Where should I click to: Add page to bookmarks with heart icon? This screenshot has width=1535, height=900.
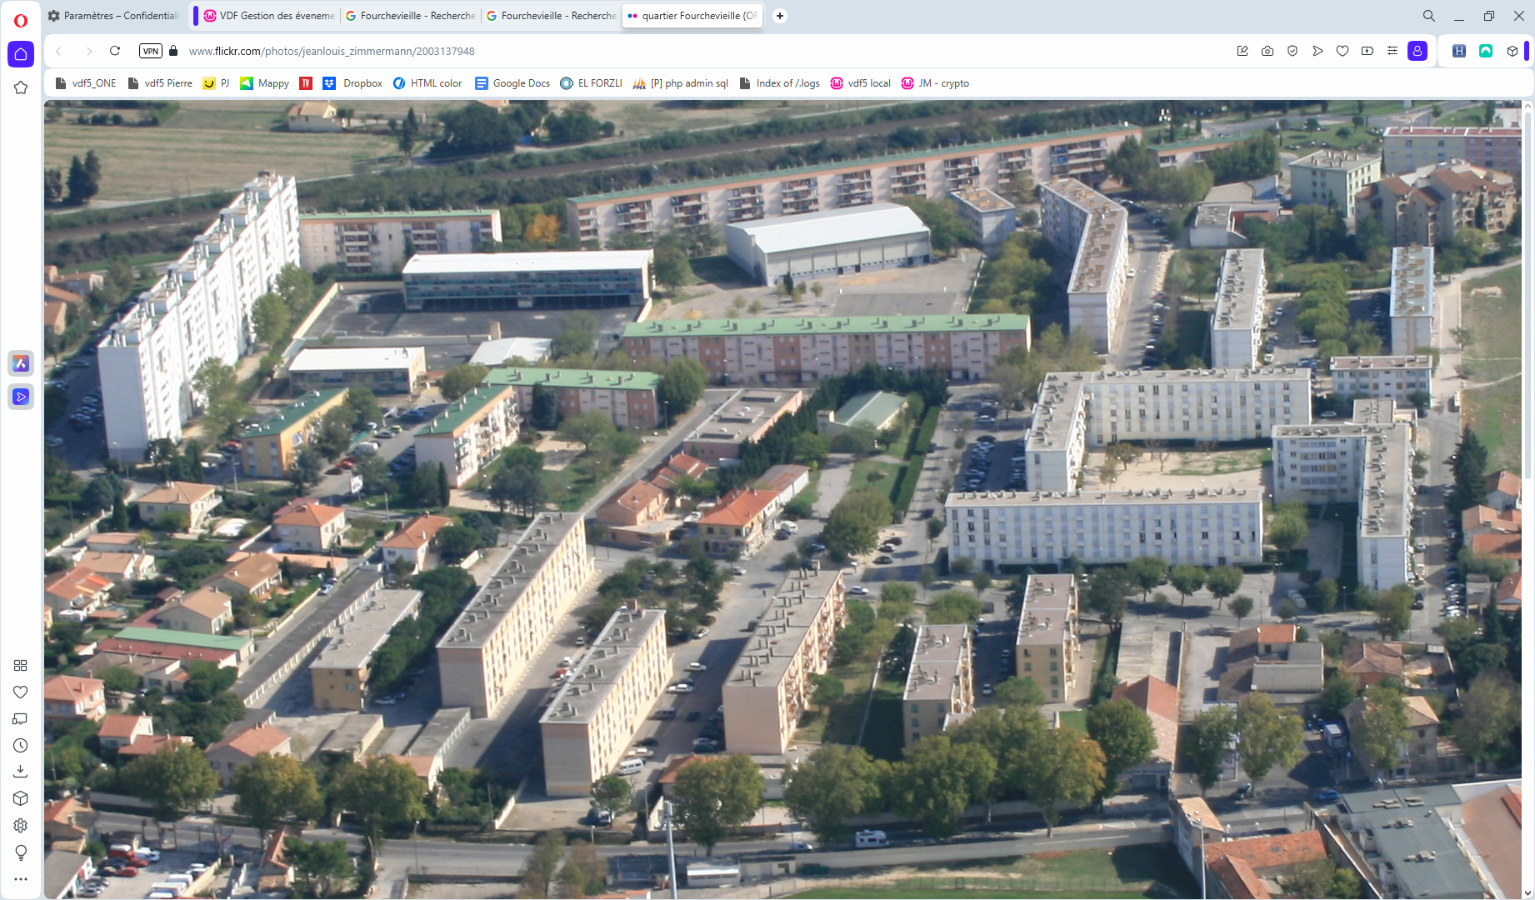[1342, 51]
